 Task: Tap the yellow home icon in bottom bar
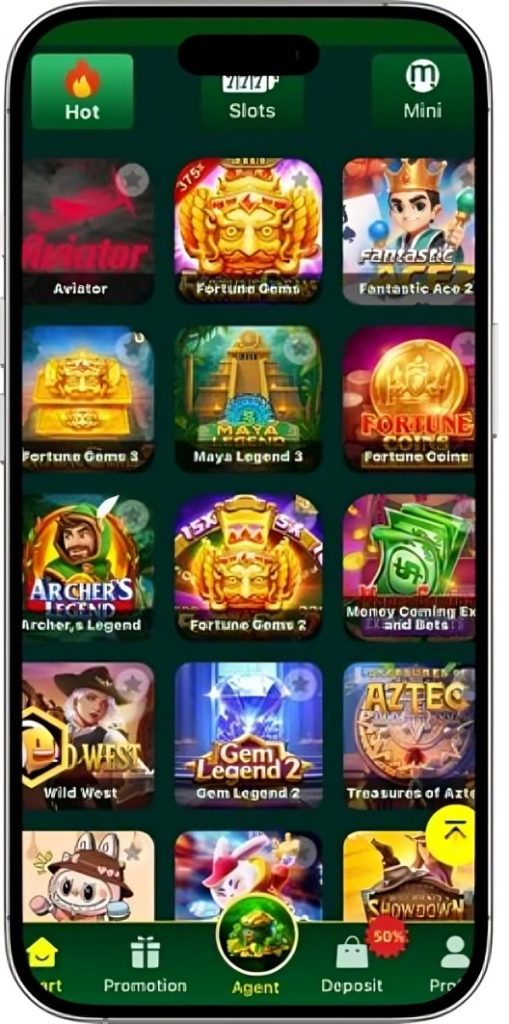(x=42, y=952)
